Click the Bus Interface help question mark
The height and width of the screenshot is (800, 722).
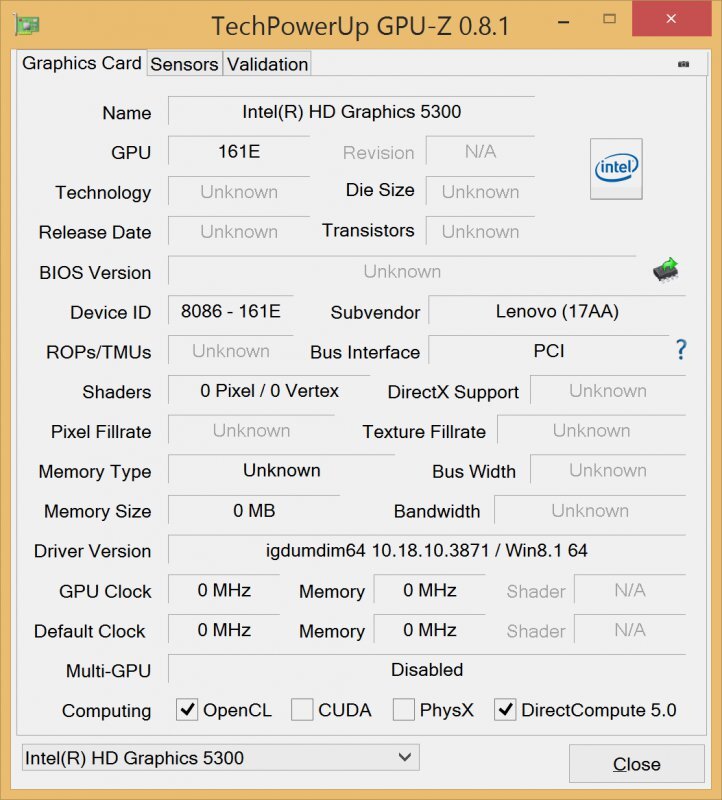680,351
